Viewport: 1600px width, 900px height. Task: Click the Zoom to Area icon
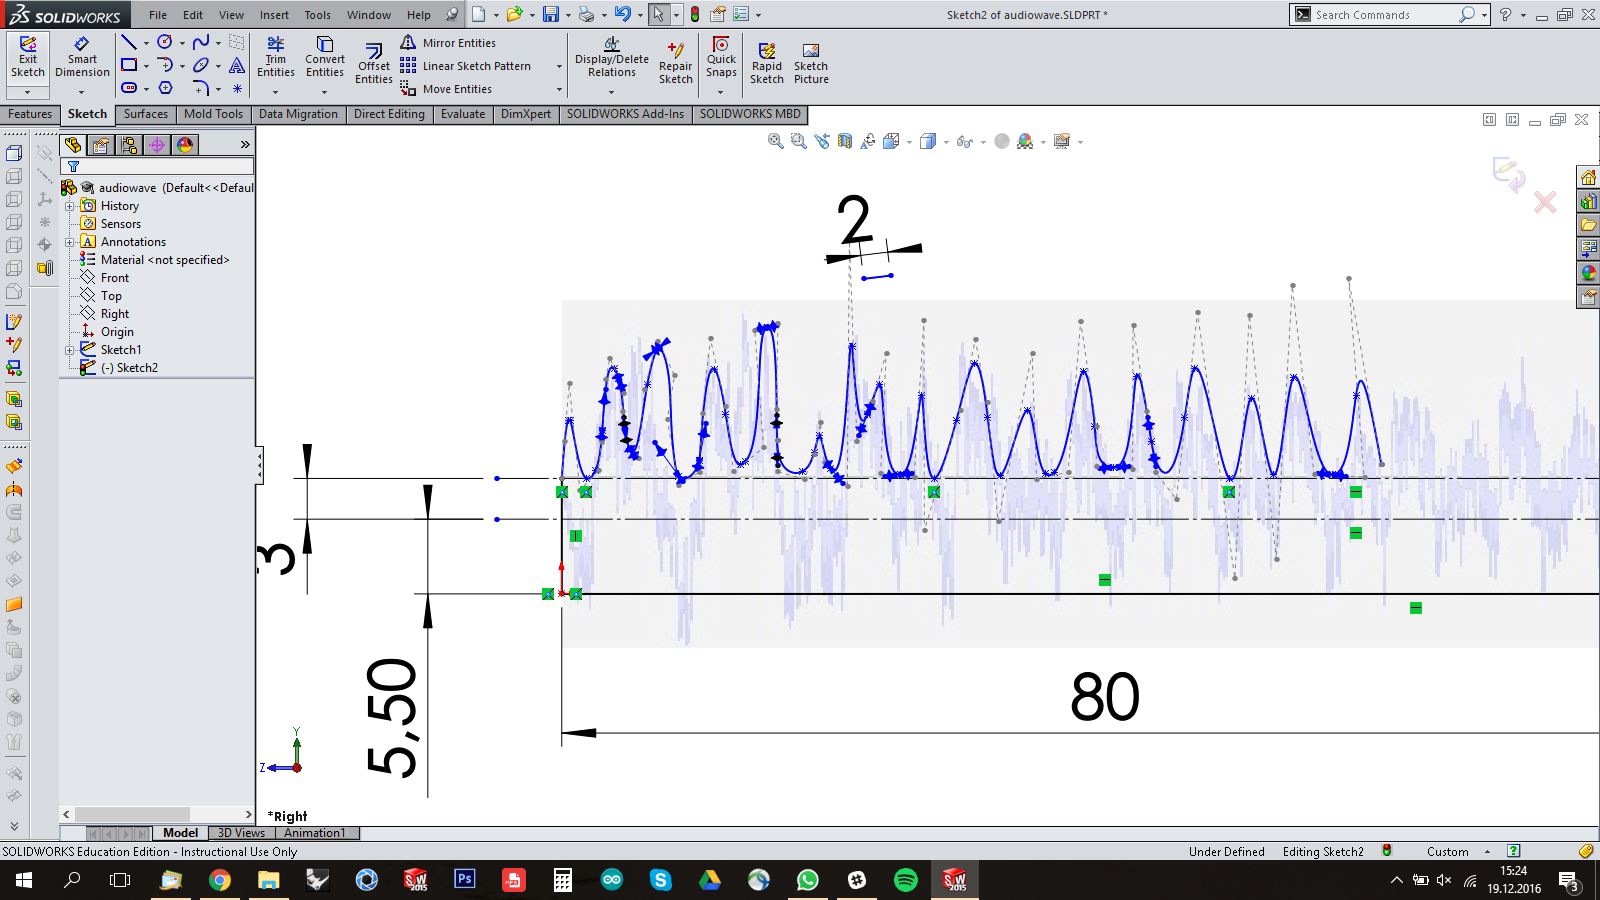[798, 141]
